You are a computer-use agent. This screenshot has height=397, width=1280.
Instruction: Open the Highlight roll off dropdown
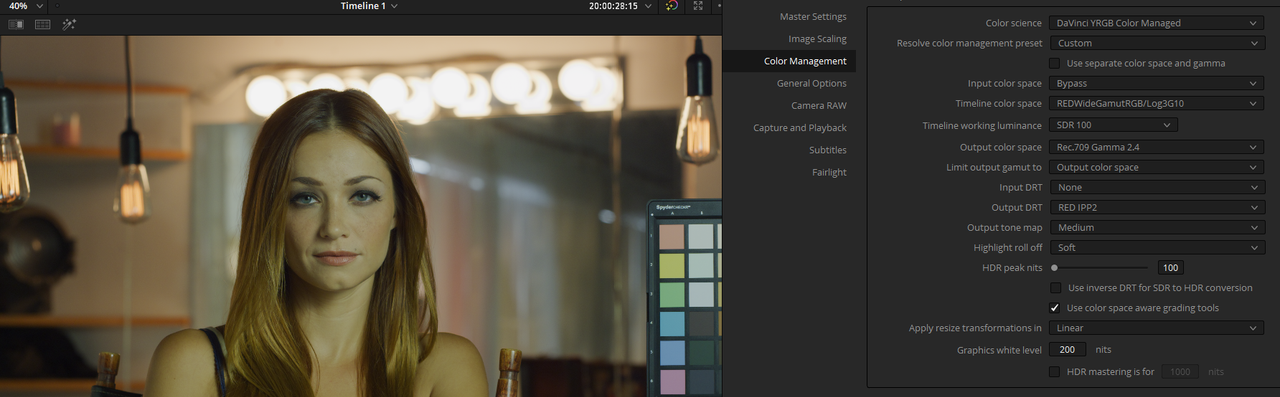tap(1157, 247)
